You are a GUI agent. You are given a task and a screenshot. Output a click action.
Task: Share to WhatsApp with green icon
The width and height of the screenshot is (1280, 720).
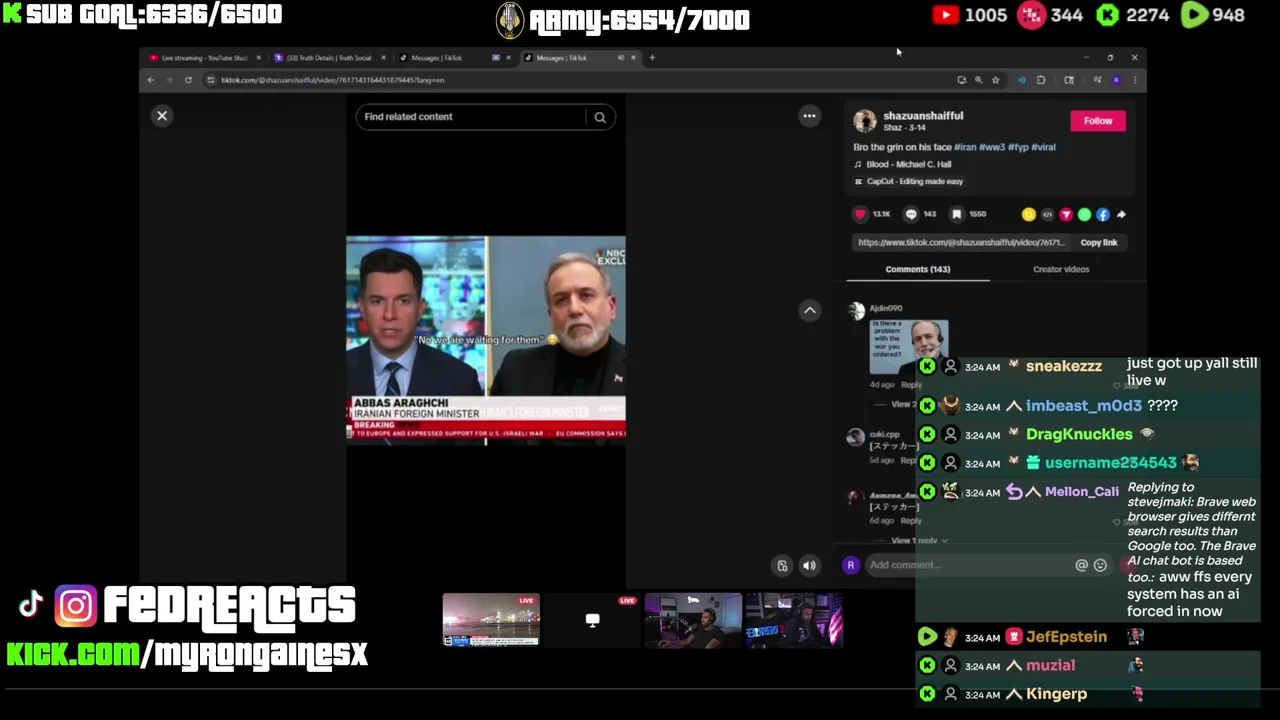tap(1084, 214)
